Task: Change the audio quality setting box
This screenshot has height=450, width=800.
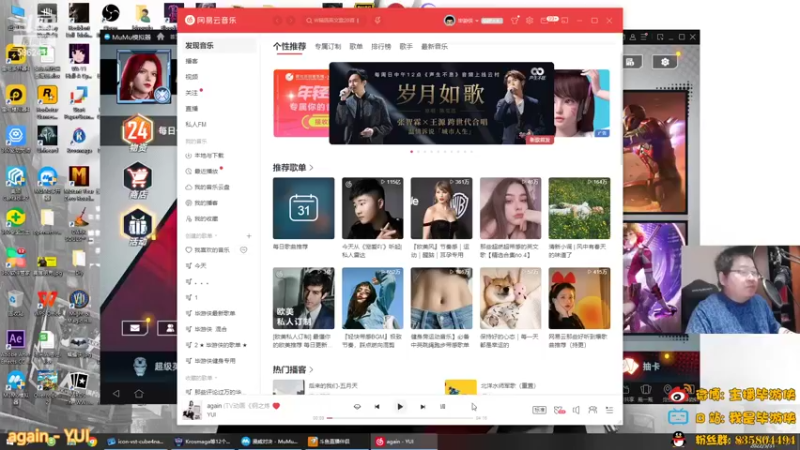Action: pos(539,410)
